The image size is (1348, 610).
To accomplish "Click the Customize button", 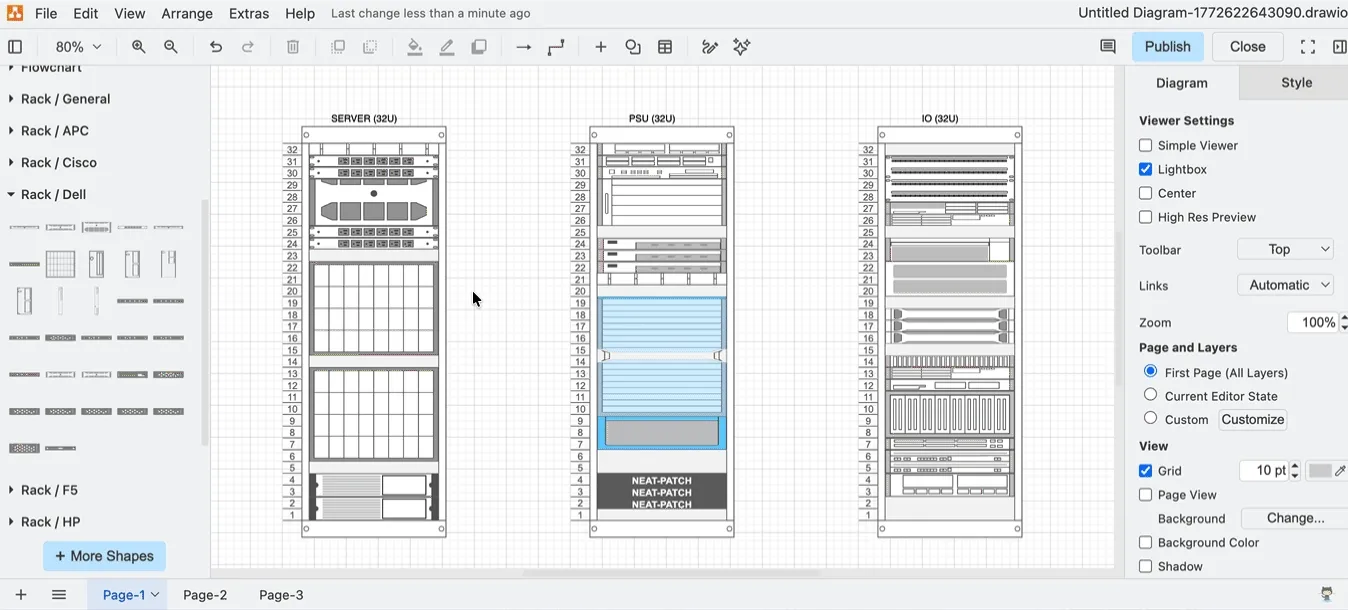I will pos(1253,420).
